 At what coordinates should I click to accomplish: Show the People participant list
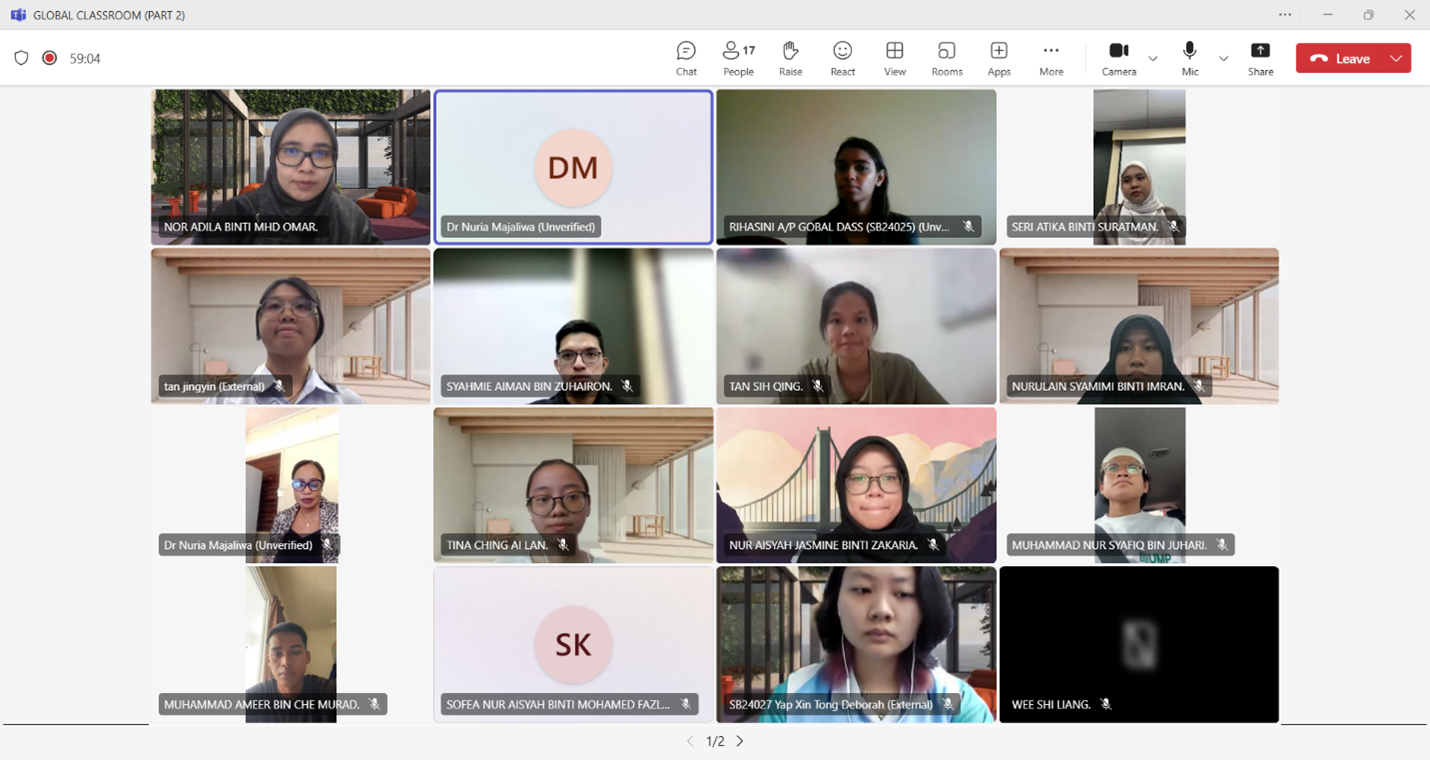click(x=738, y=58)
